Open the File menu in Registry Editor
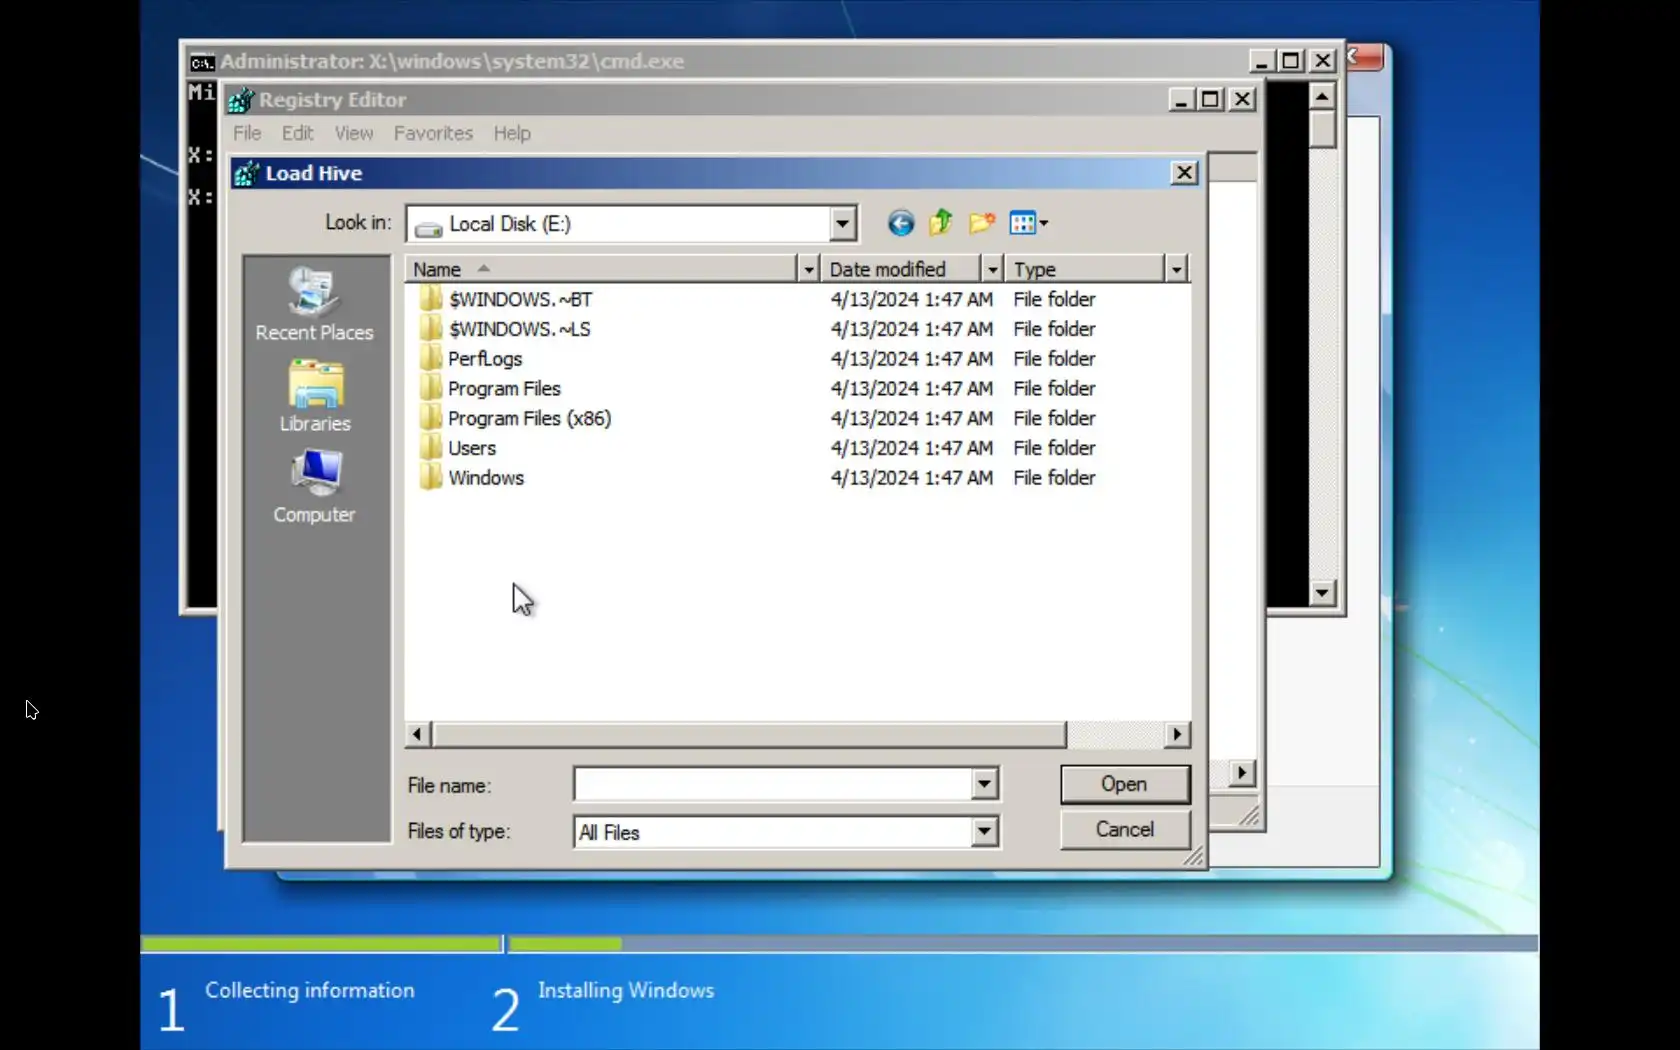Image resolution: width=1680 pixels, height=1050 pixels. coord(247,133)
